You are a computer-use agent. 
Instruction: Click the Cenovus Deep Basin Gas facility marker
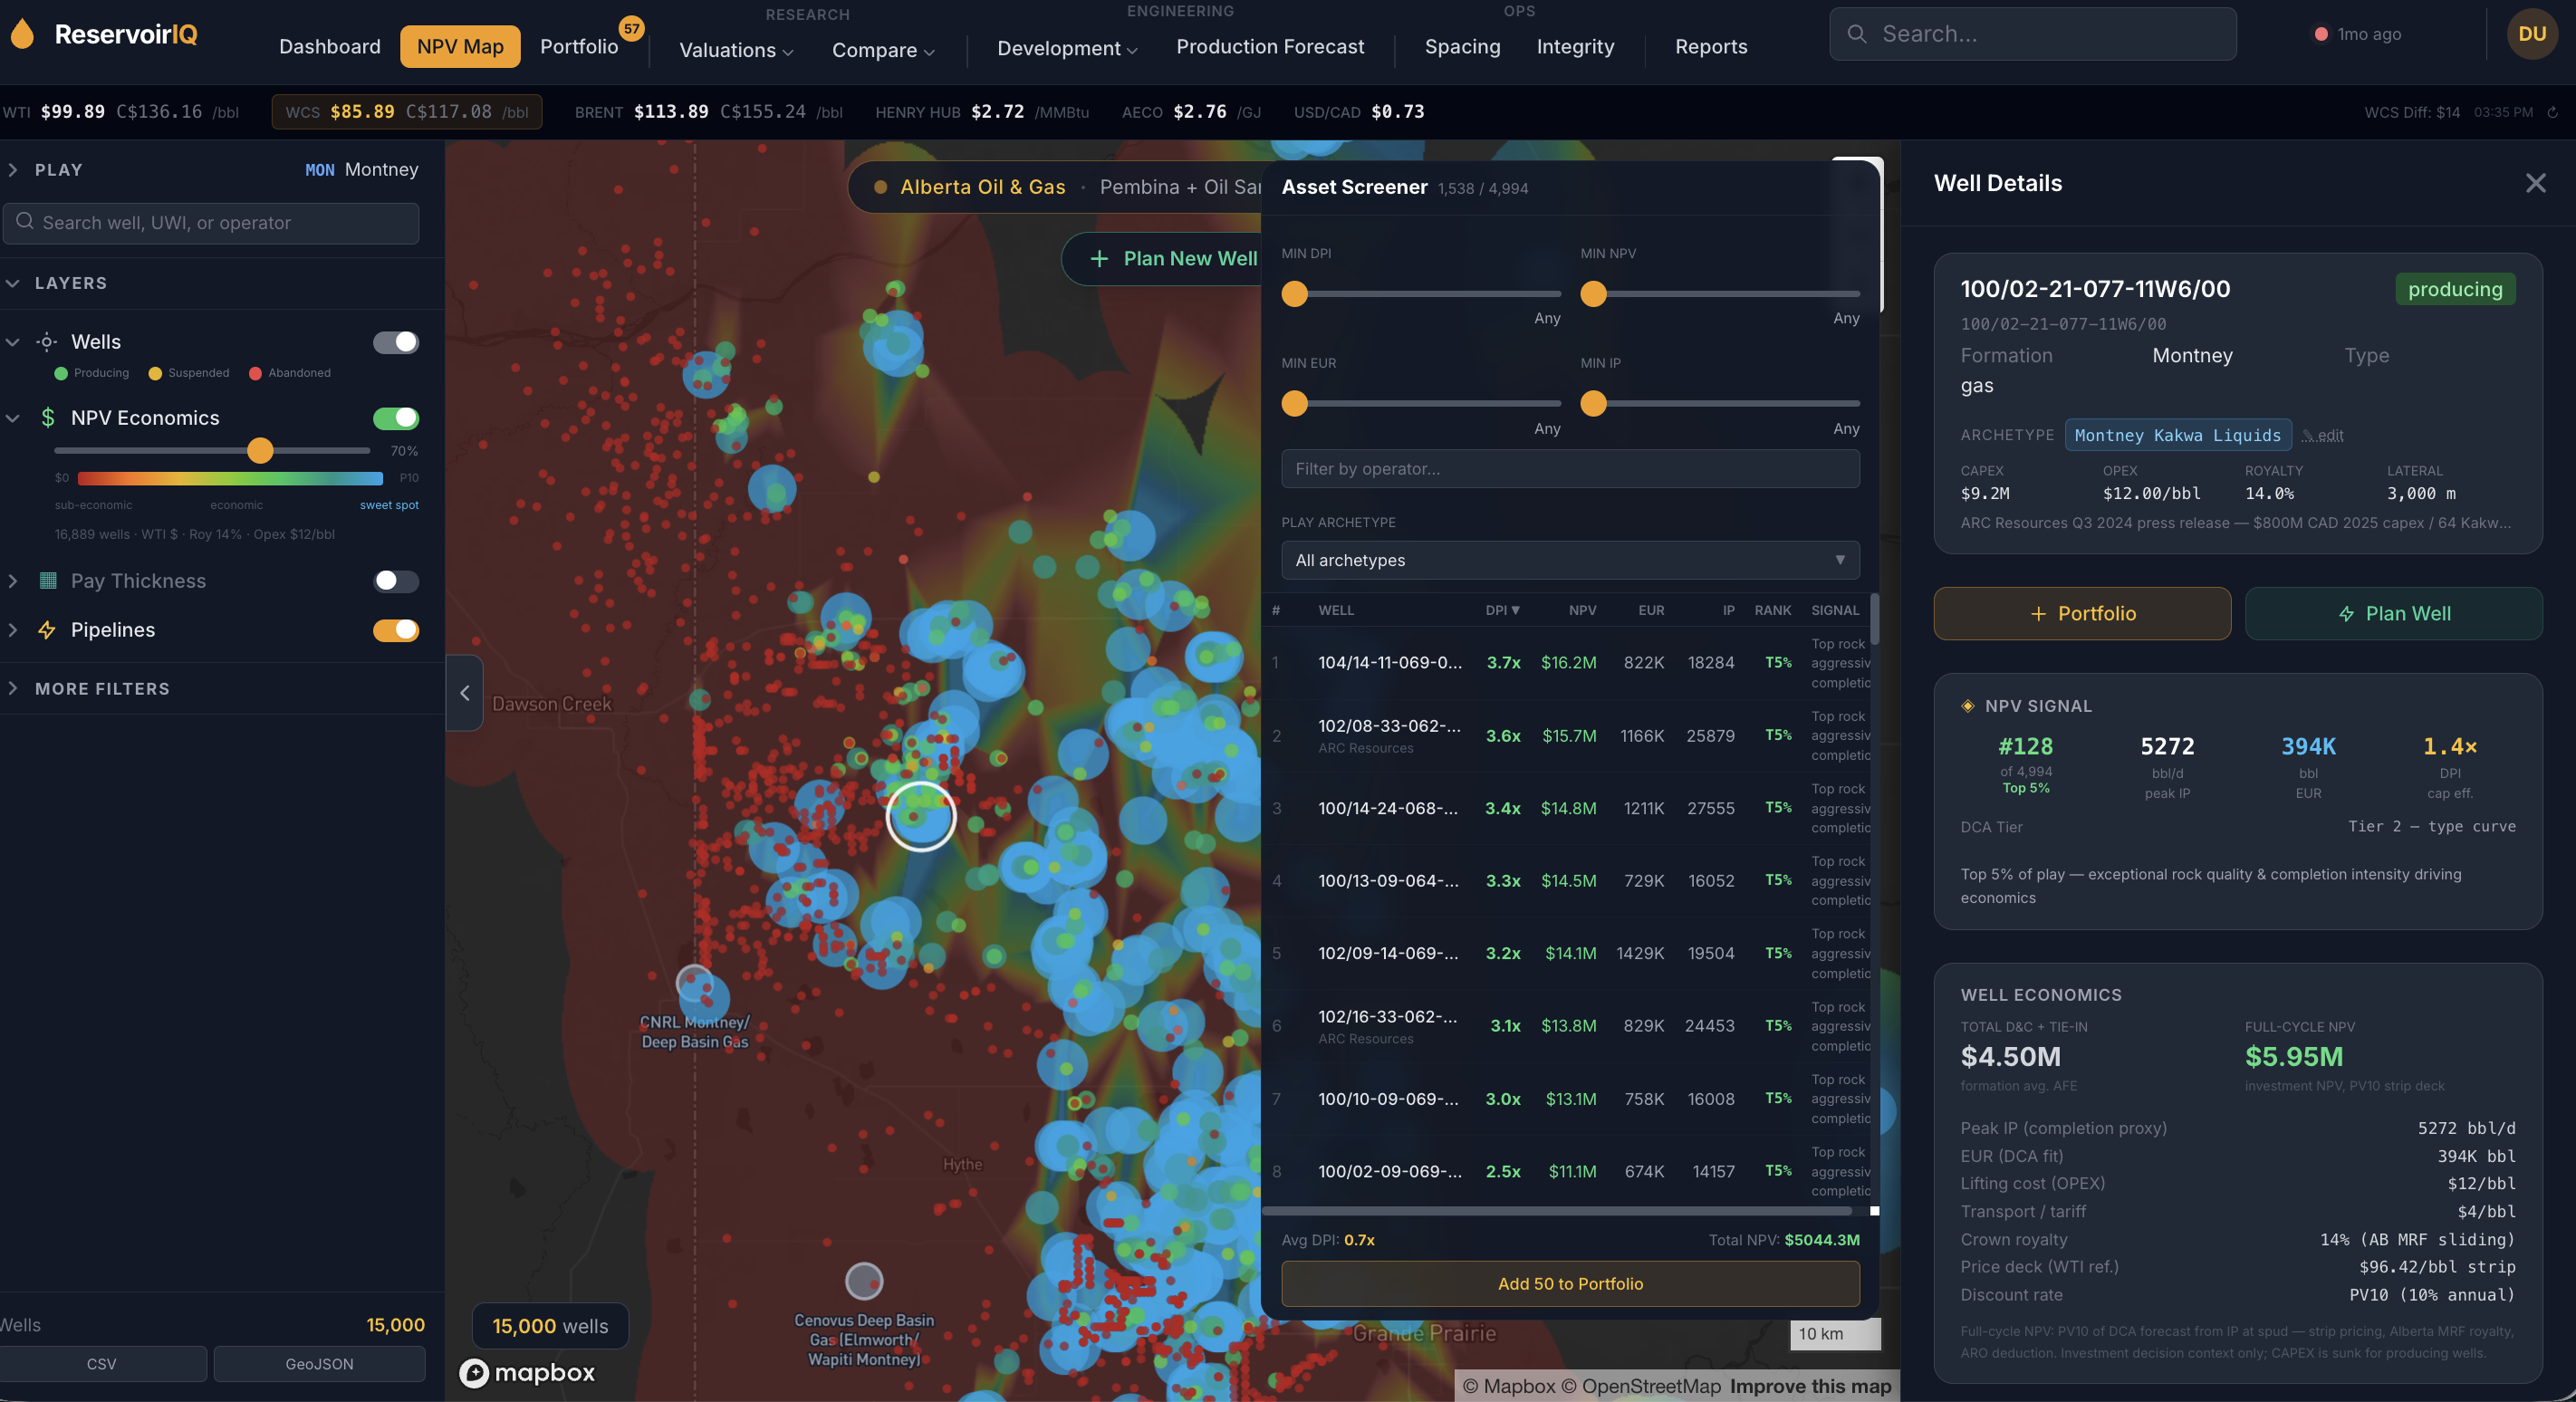(864, 1280)
